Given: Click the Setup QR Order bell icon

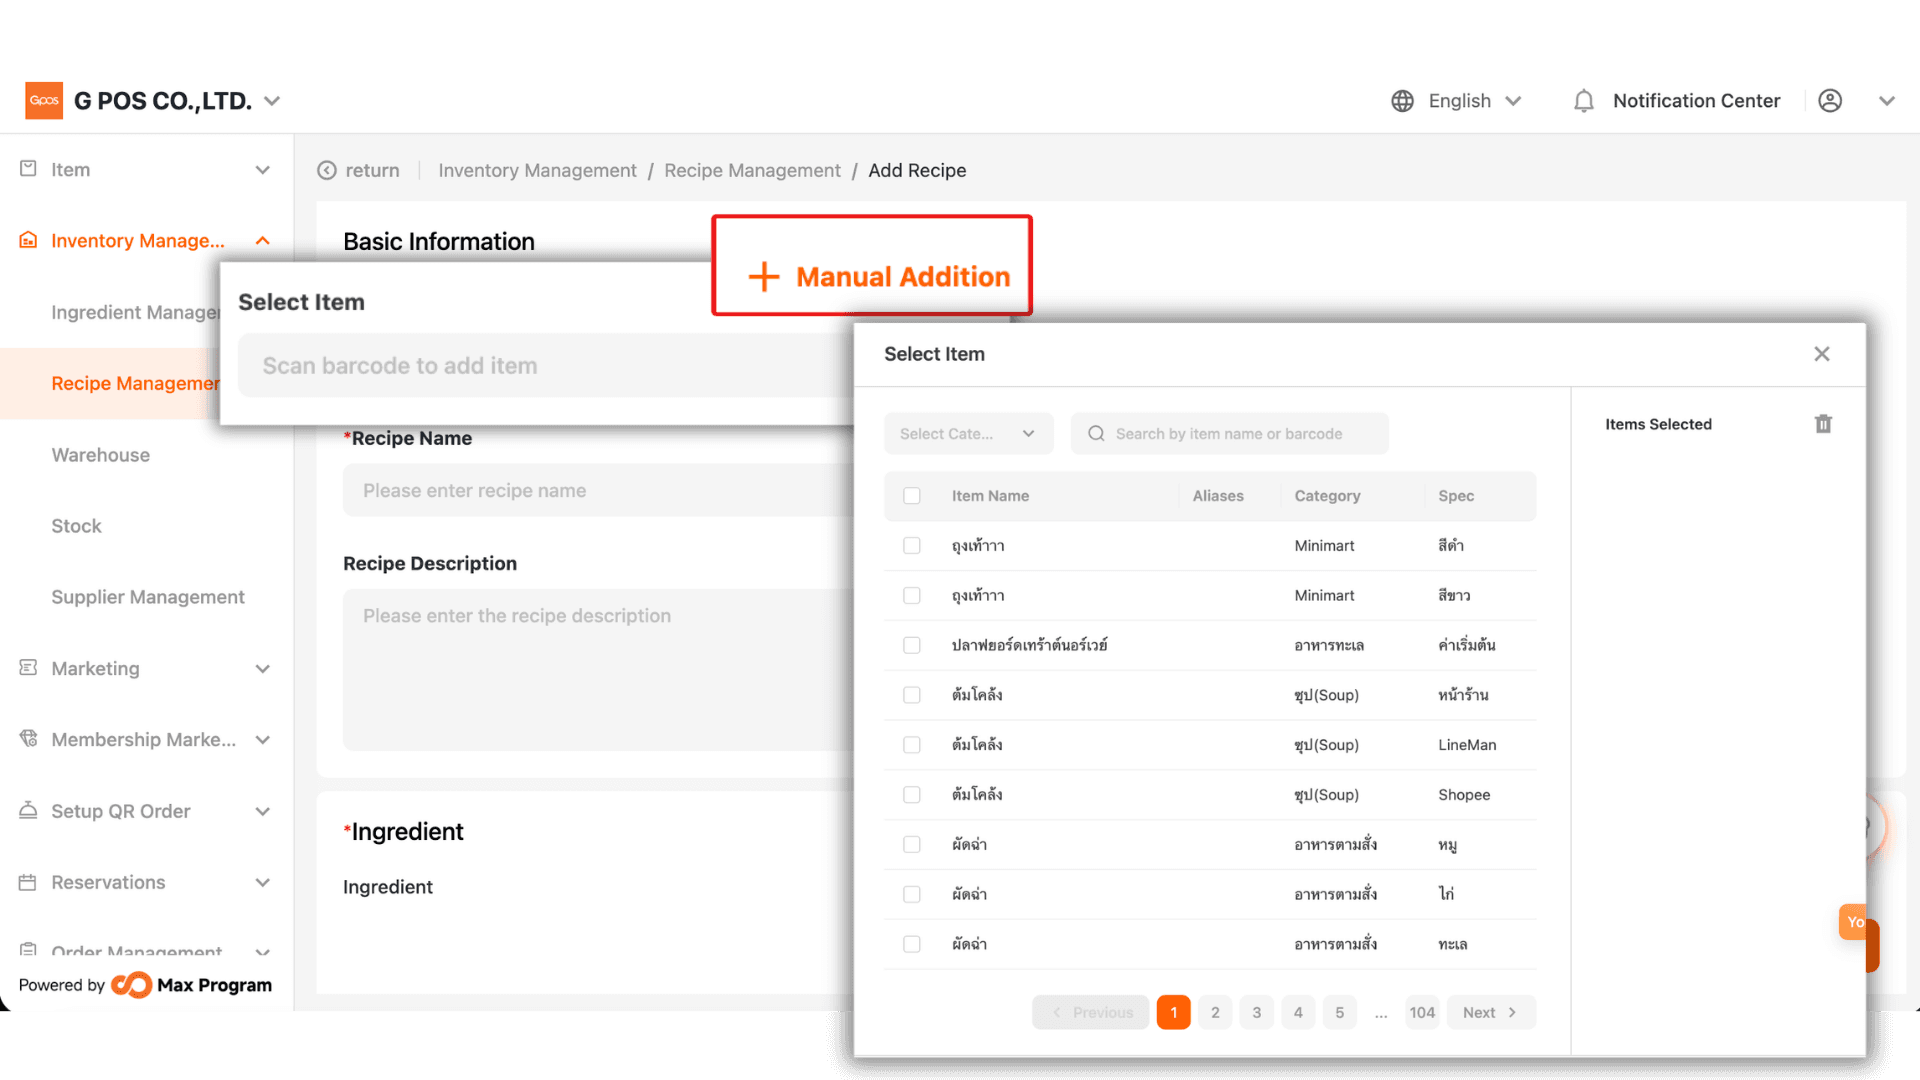Looking at the screenshot, I should coord(28,810).
